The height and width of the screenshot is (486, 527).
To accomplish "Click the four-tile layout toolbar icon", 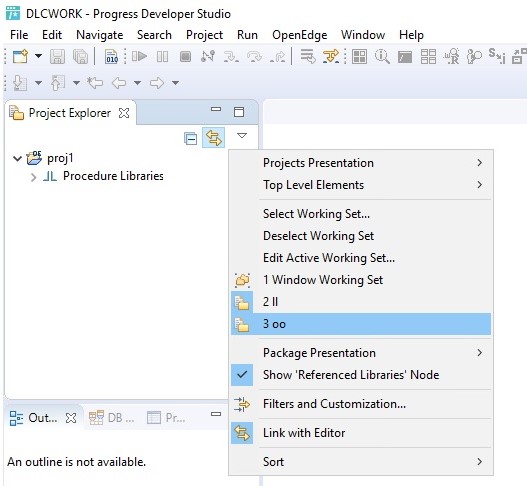I will 428,56.
